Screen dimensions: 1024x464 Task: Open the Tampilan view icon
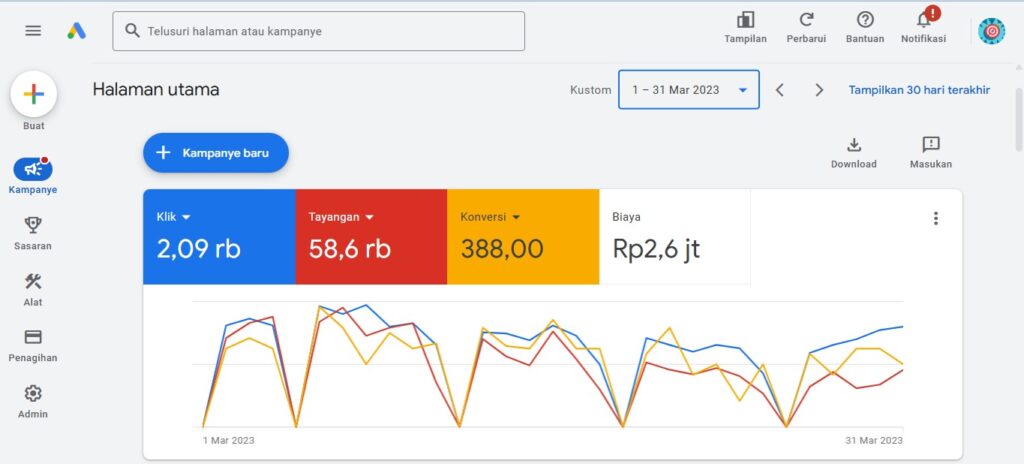tap(745, 20)
